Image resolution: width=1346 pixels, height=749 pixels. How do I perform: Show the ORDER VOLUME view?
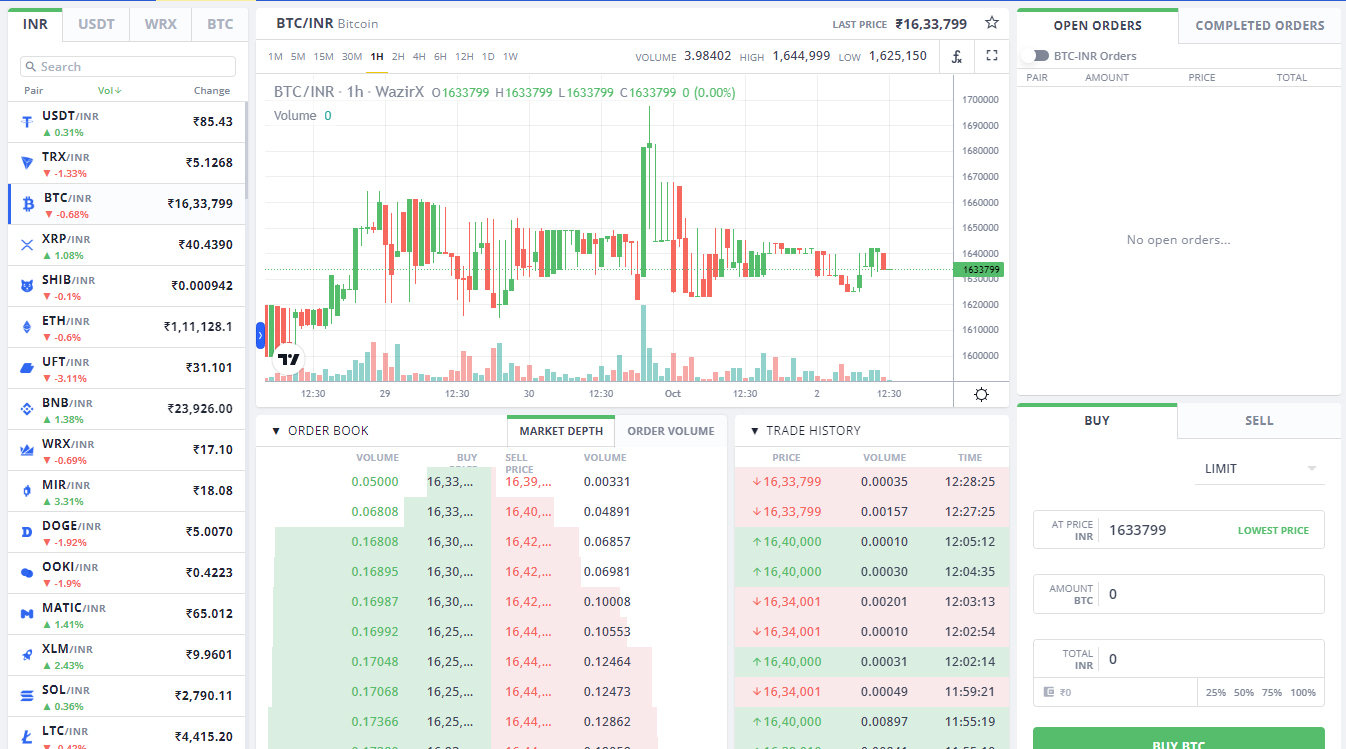tap(671, 431)
